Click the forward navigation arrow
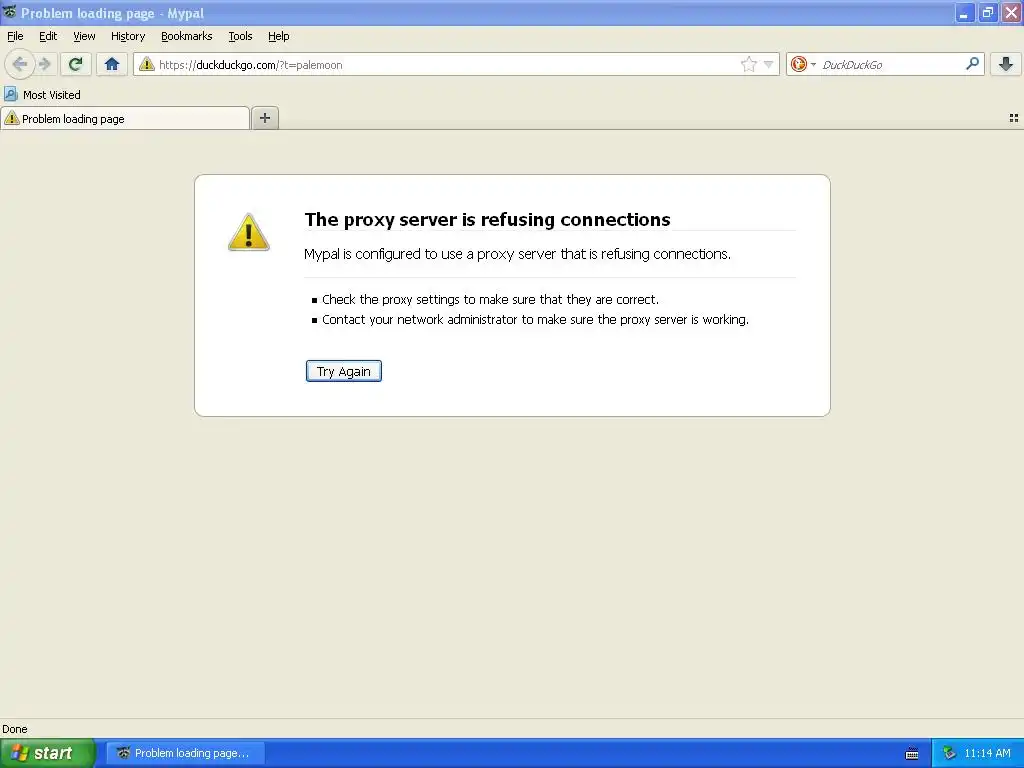 pos(44,64)
